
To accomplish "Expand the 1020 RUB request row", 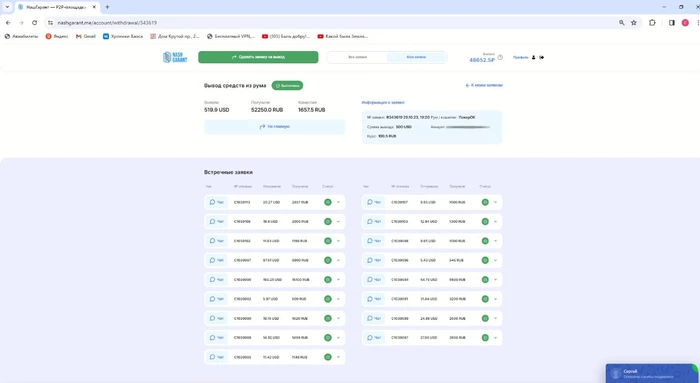I will point(338,318).
